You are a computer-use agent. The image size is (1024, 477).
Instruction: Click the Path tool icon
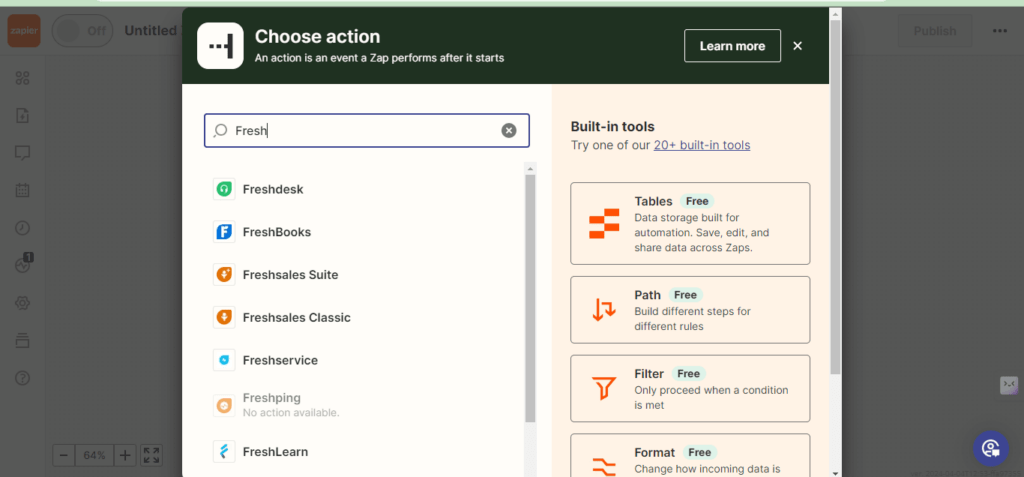[604, 308]
